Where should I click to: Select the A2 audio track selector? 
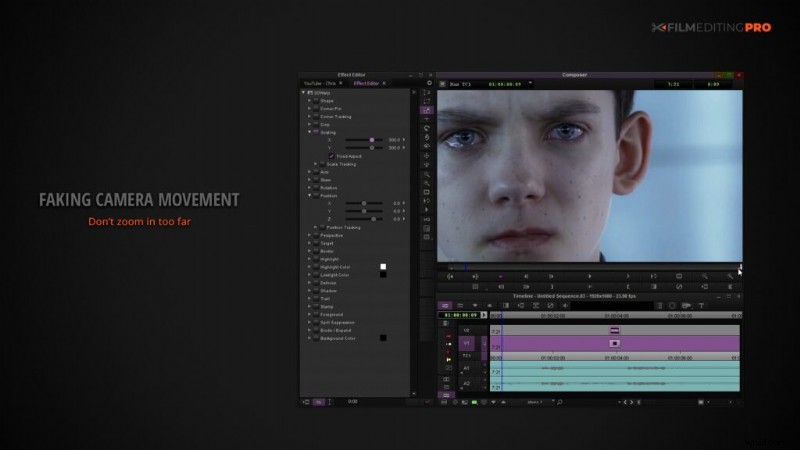466,383
